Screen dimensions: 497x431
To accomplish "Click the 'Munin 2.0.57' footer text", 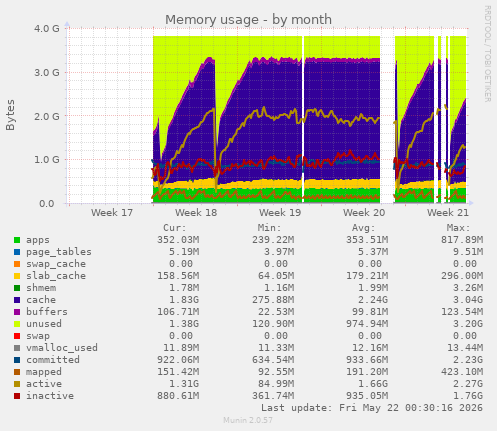I will [x=248, y=420].
